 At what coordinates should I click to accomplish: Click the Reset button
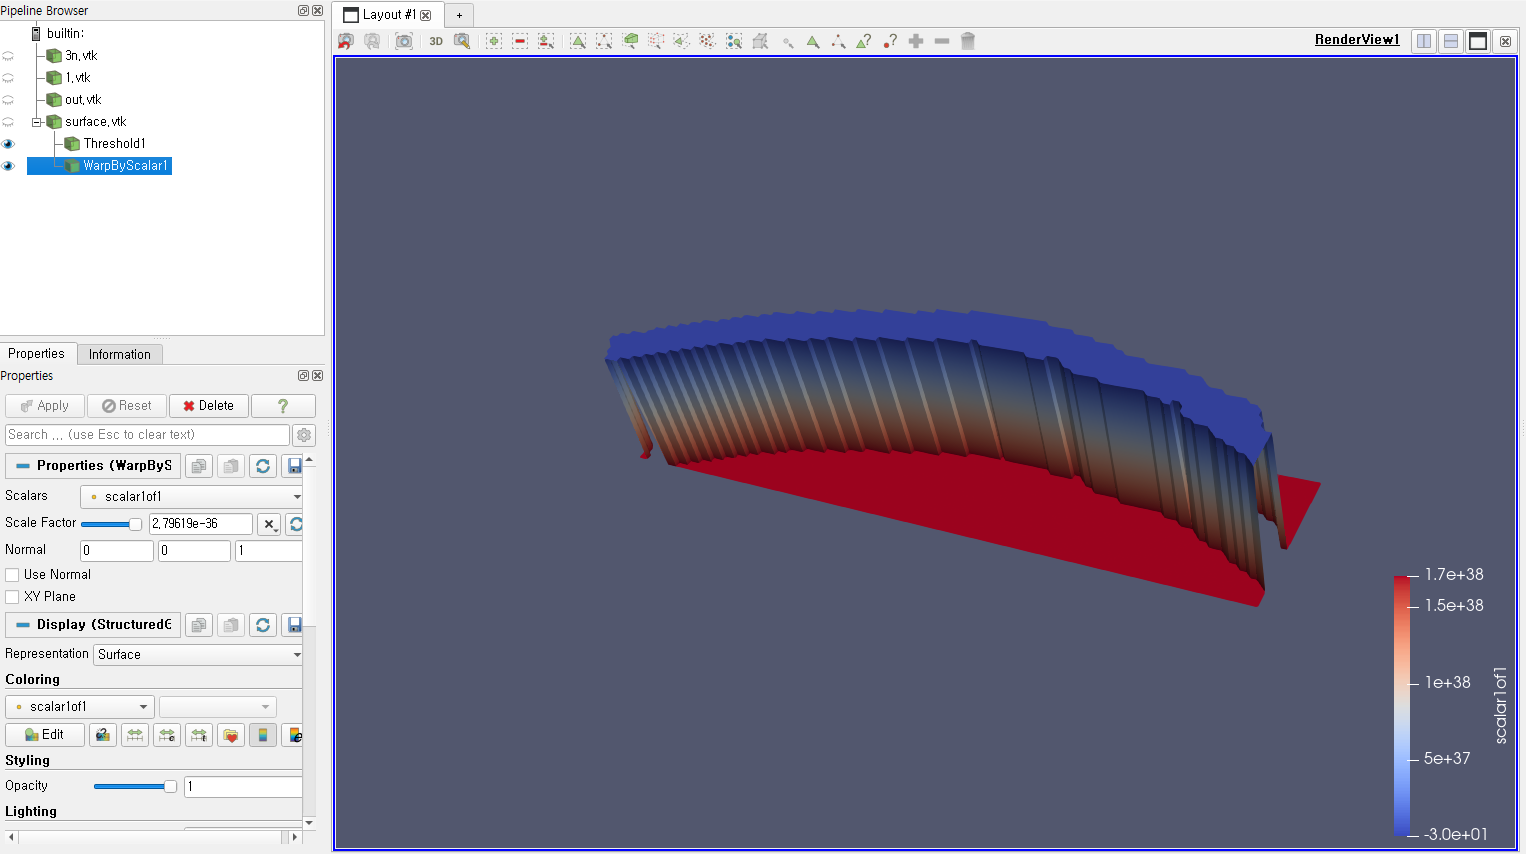point(127,406)
